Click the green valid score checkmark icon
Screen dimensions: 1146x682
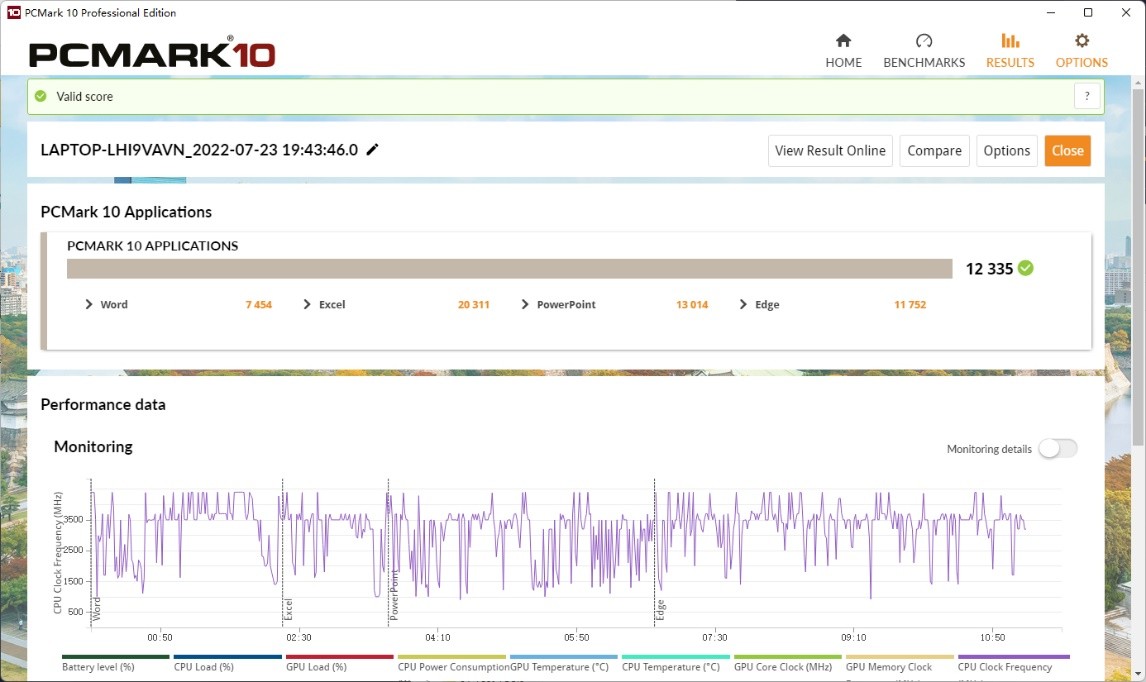(41, 97)
